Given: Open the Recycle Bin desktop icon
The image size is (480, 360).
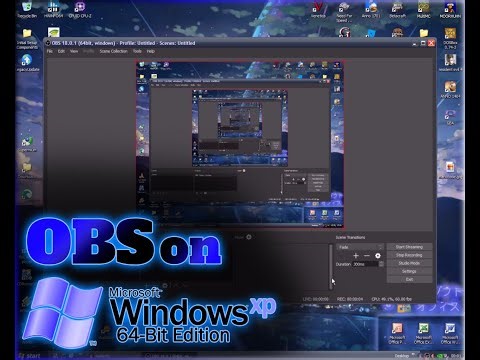Looking at the screenshot, I should point(27,10).
